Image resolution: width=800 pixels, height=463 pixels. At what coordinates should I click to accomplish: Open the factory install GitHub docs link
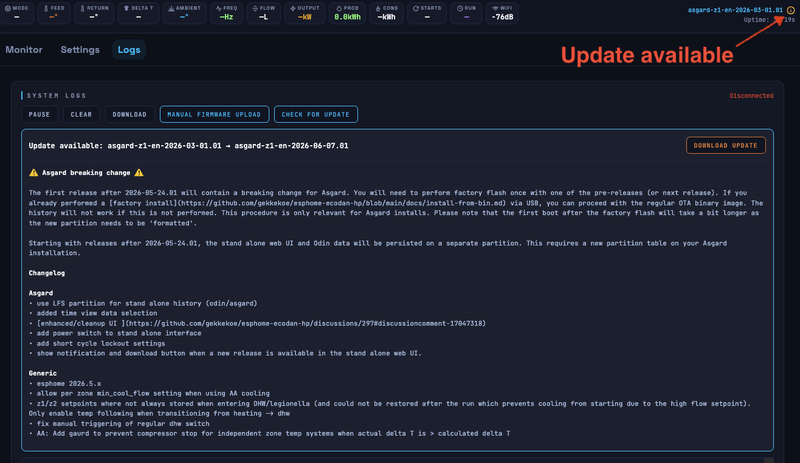tap(309, 203)
